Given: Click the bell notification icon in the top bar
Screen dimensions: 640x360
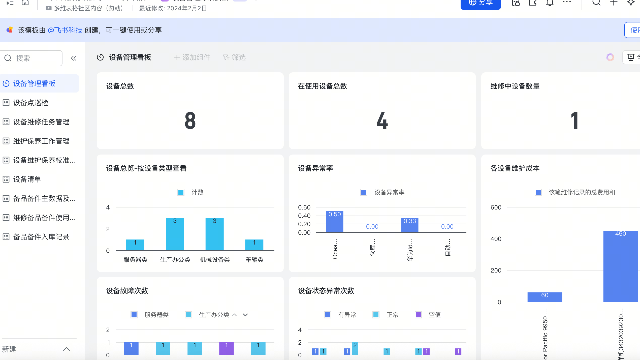Looking at the screenshot, I should [550, 3].
